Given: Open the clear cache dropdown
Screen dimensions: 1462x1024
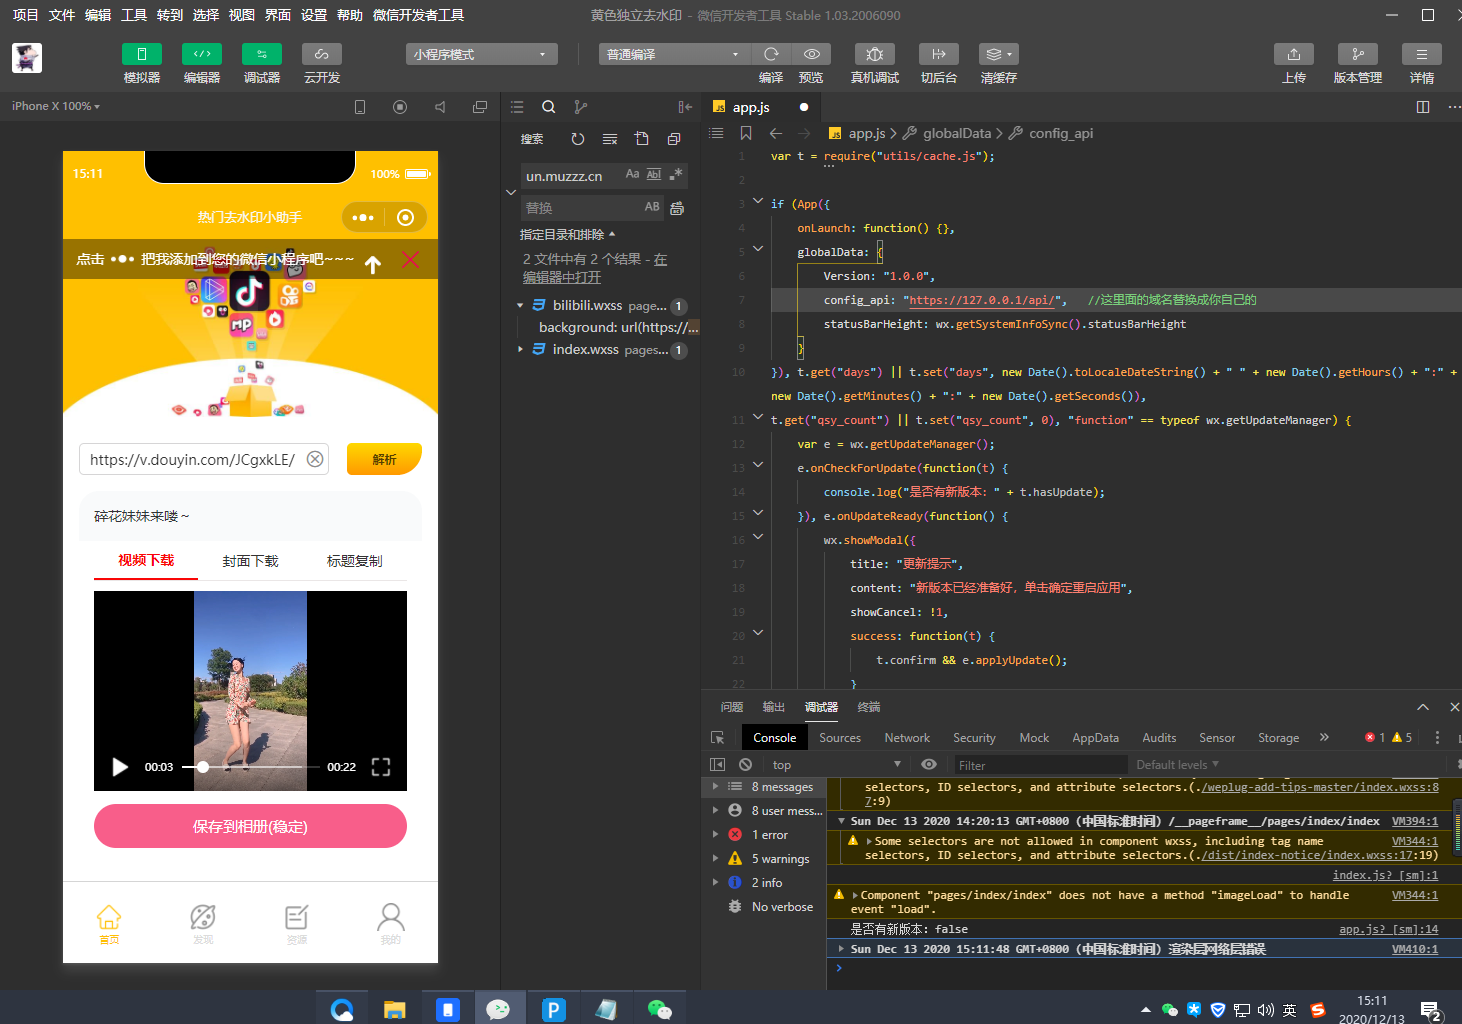Looking at the screenshot, I should [x=999, y=54].
